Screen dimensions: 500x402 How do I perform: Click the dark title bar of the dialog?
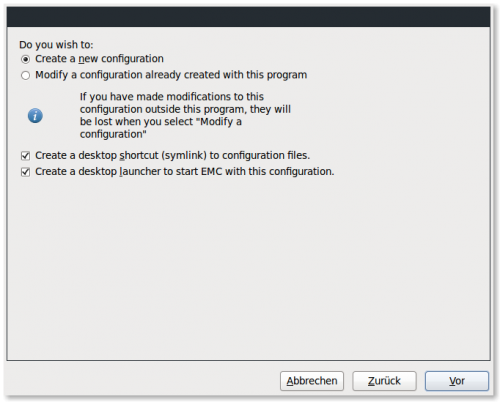248,17
